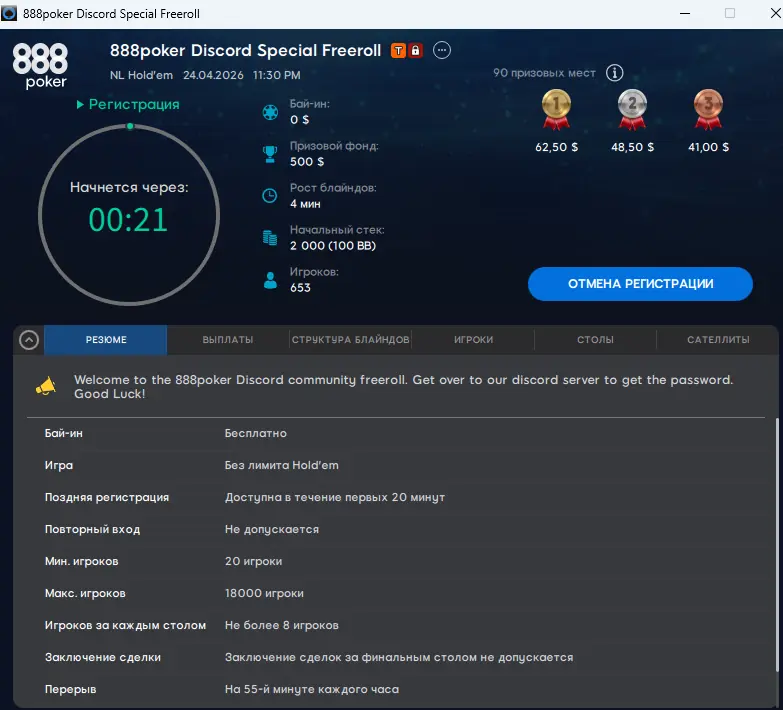Image resolution: width=783 pixels, height=710 pixels.
Task: Open prize places info icon
Action: pos(615,73)
